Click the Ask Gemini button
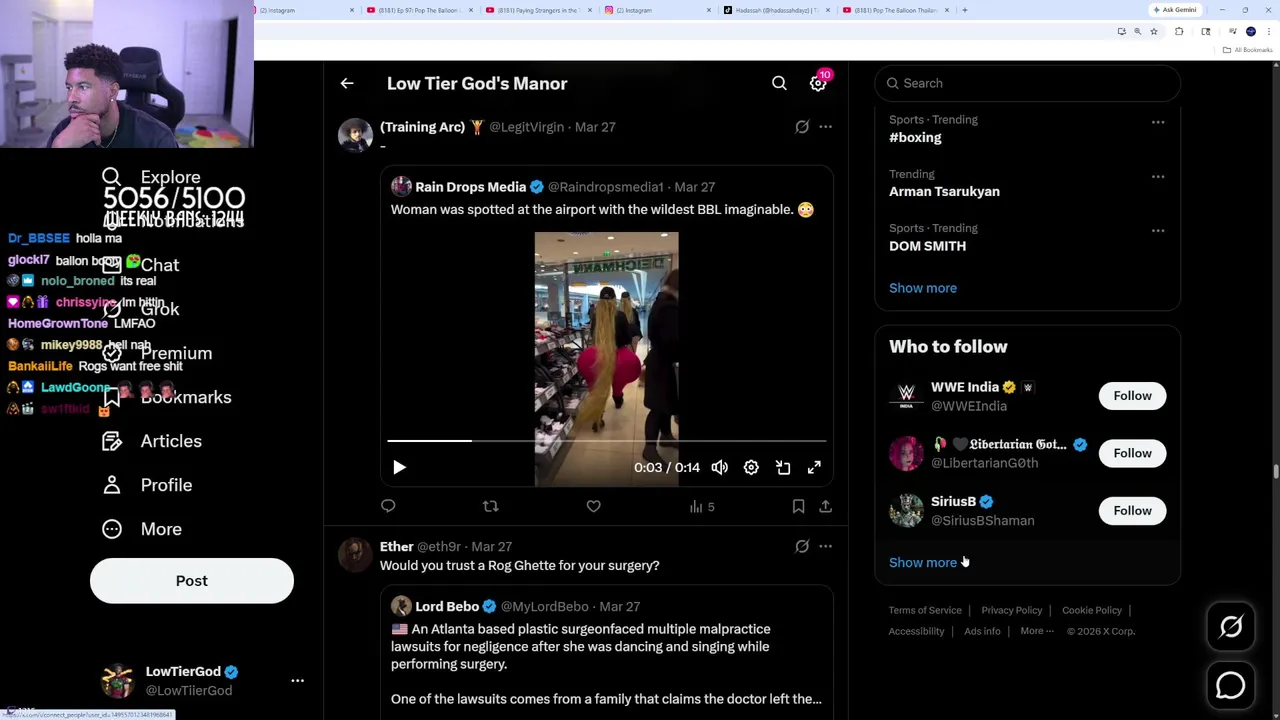This screenshot has height=720, width=1280. click(x=1174, y=10)
